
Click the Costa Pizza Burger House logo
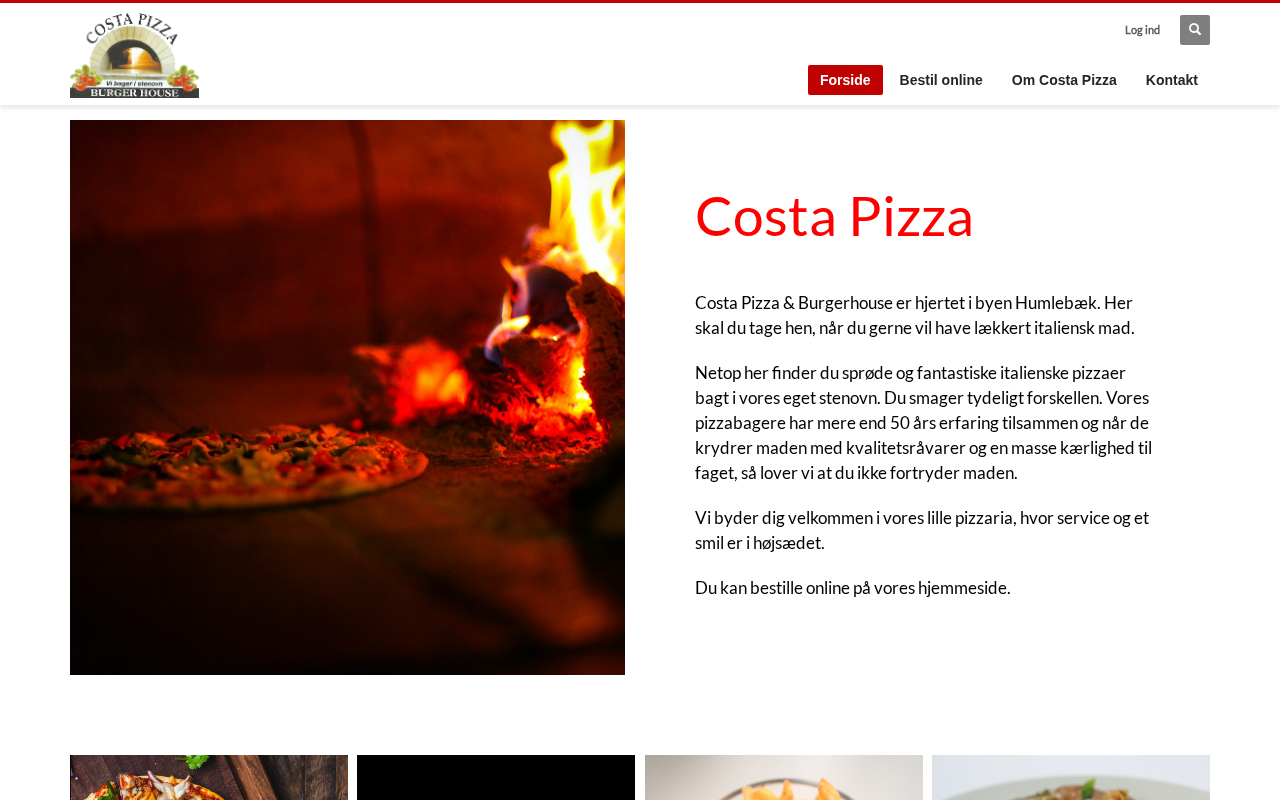tap(134, 55)
